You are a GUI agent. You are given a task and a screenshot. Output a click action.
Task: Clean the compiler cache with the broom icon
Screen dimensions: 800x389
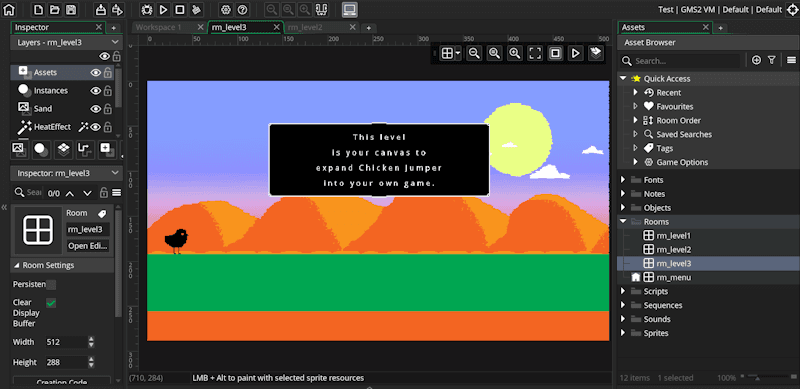point(196,10)
